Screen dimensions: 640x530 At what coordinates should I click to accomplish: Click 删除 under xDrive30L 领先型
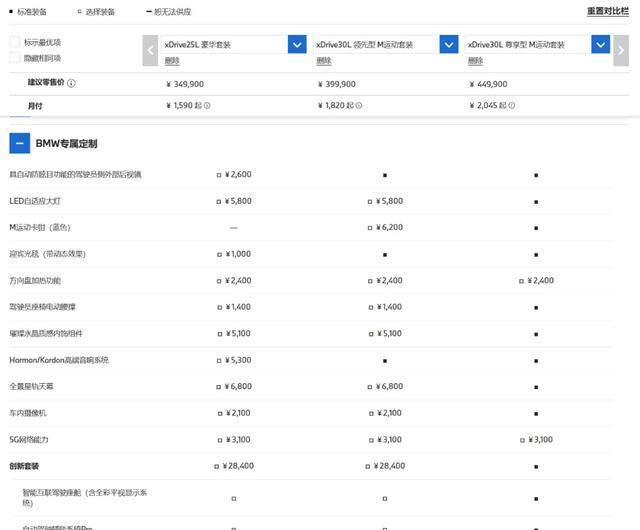click(x=324, y=61)
